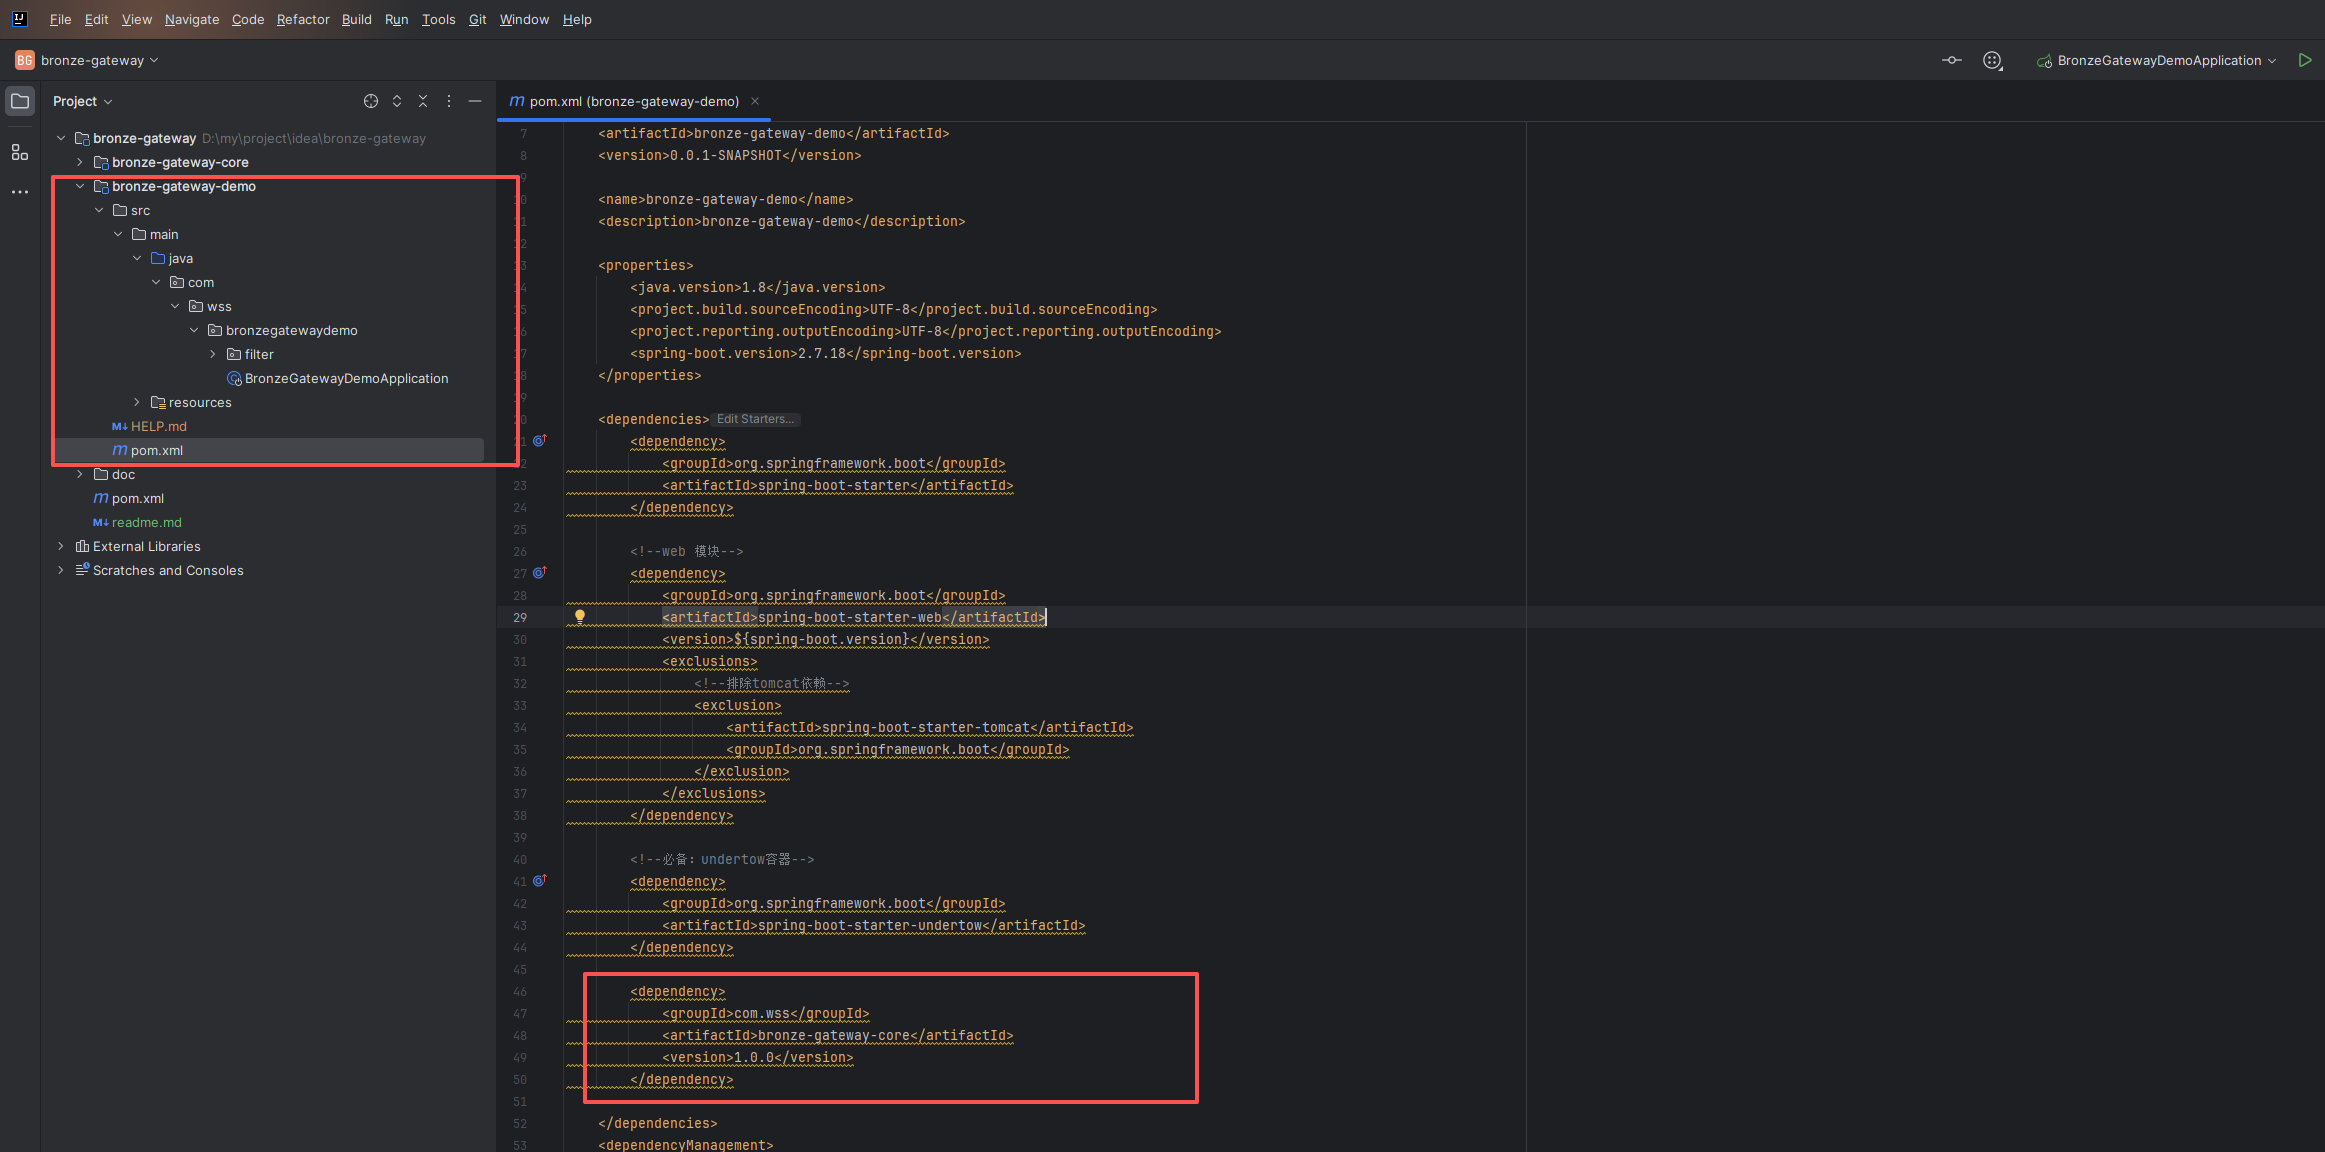Click Select Opened File target icon
Viewport: 2325px width, 1152px height.
click(x=371, y=101)
